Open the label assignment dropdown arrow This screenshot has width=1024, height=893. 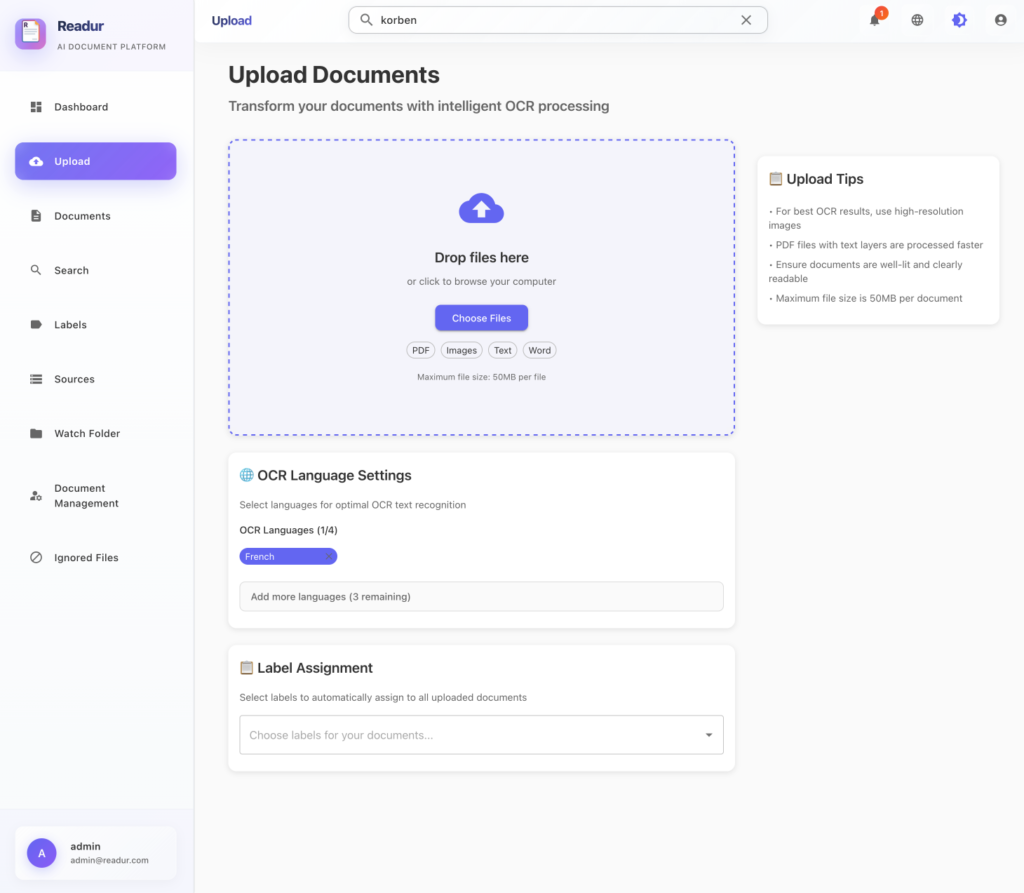709,735
